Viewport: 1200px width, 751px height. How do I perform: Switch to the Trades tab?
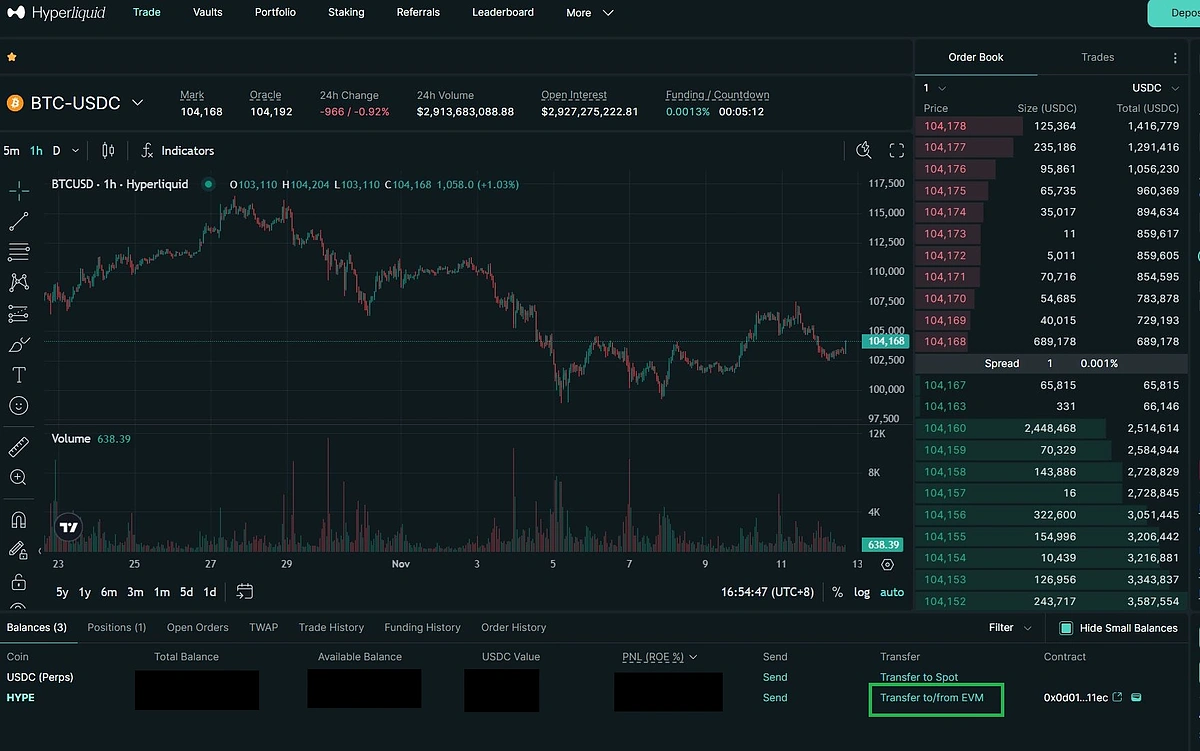(1097, 57)
